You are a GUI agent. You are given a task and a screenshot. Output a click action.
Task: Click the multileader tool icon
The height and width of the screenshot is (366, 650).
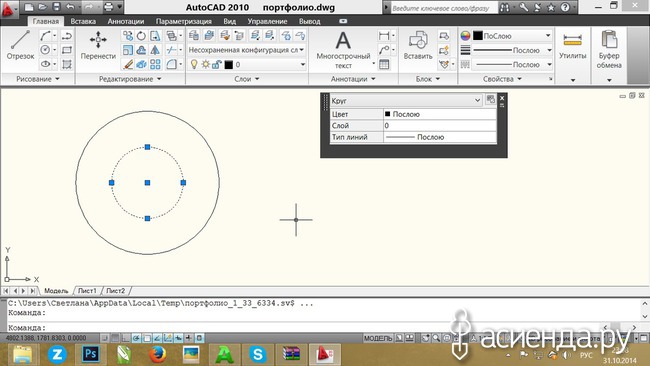[x=384, y=50]
